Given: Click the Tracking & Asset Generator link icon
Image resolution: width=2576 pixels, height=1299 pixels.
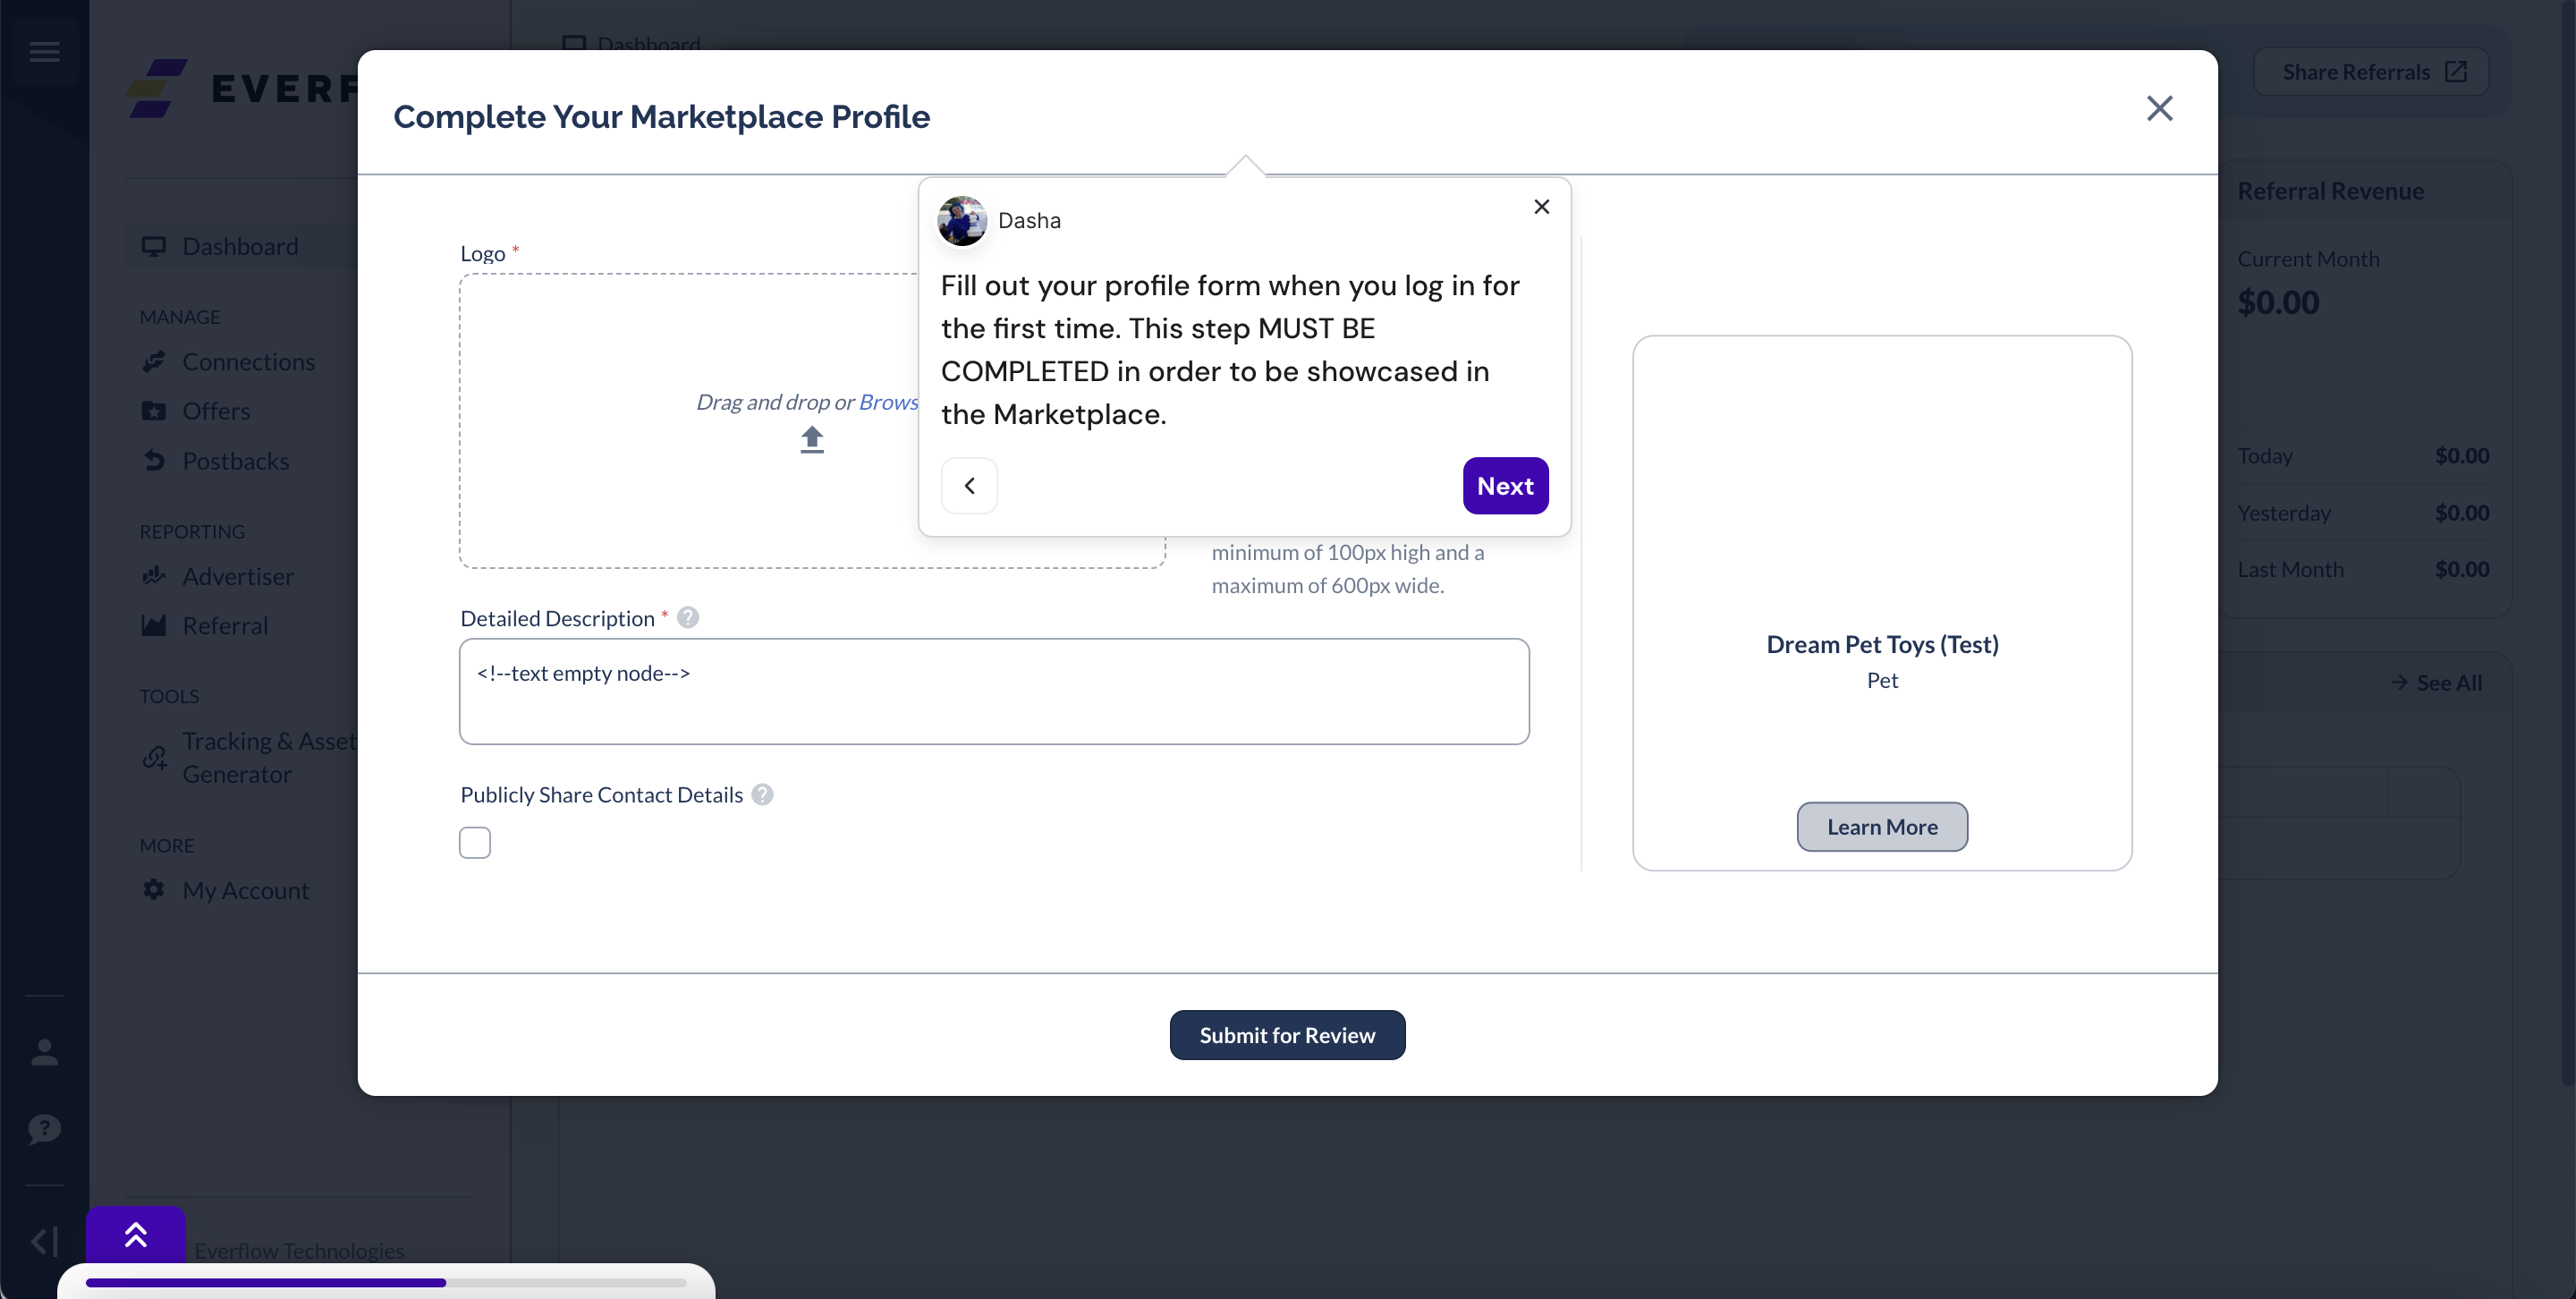Looking at the screenshot, I should (x=153, y=757).
